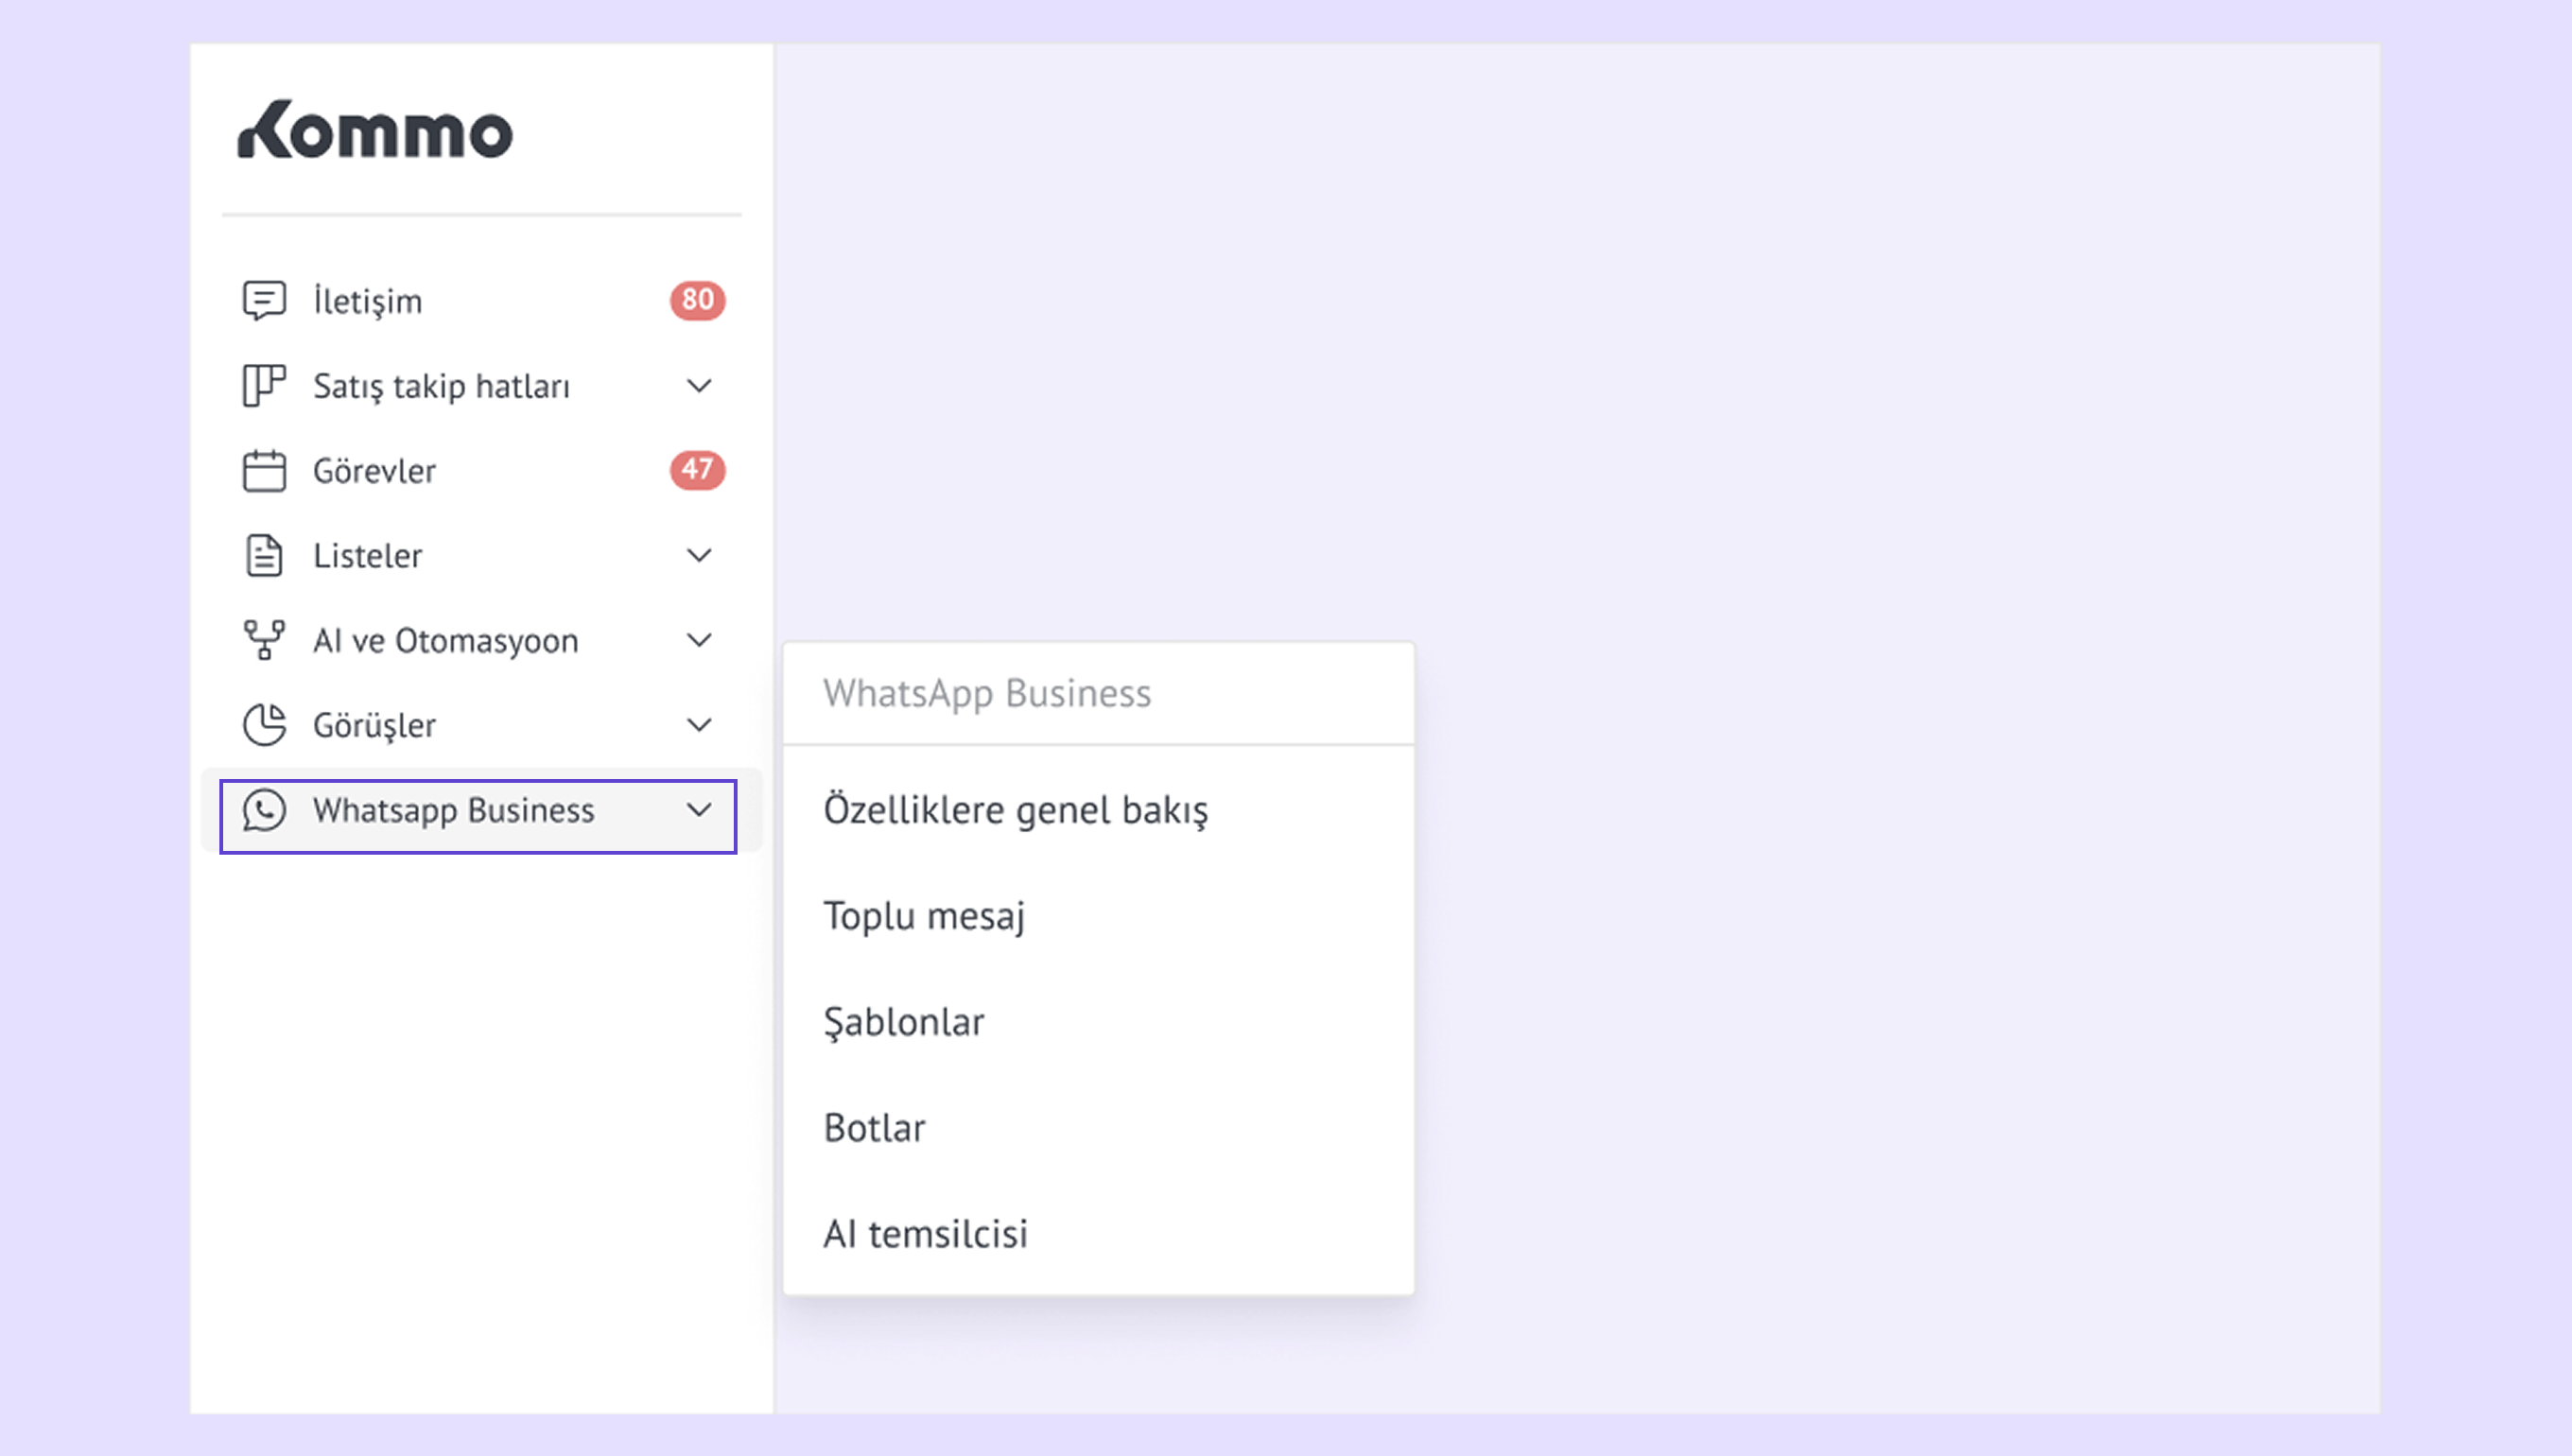The height and width of the screenshot is (1456, 2572).
Task: Click the Listeler document icon
Action: click(264, 555)
